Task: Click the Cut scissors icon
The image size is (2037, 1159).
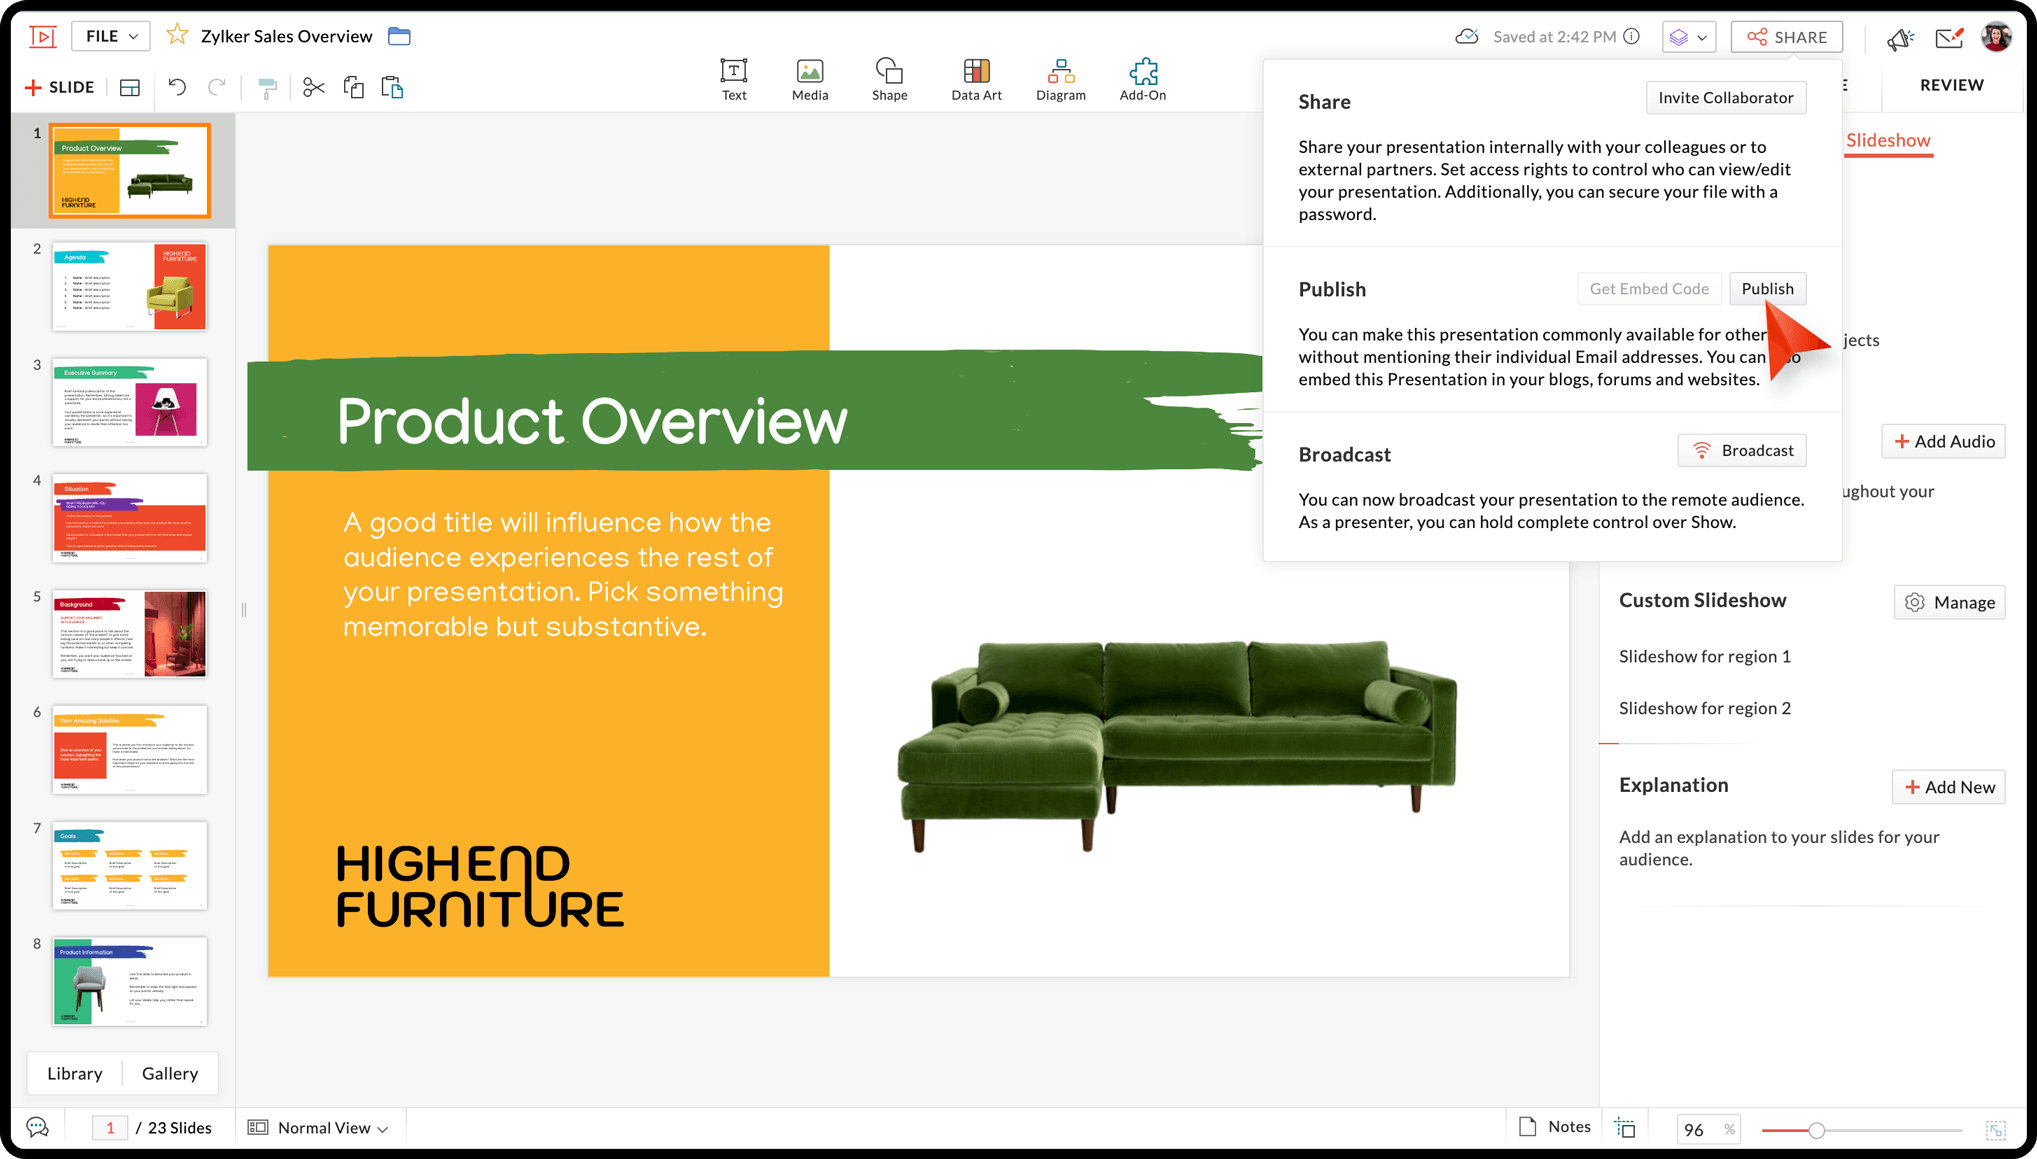Action: (313, 88)
